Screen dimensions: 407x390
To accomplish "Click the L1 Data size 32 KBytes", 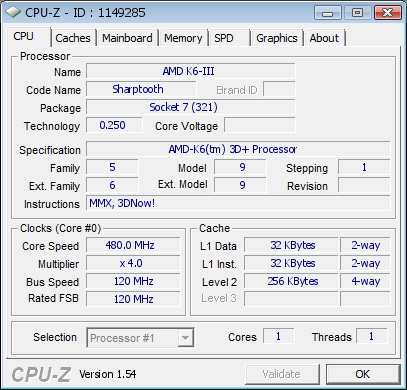I will click(291, 246).
